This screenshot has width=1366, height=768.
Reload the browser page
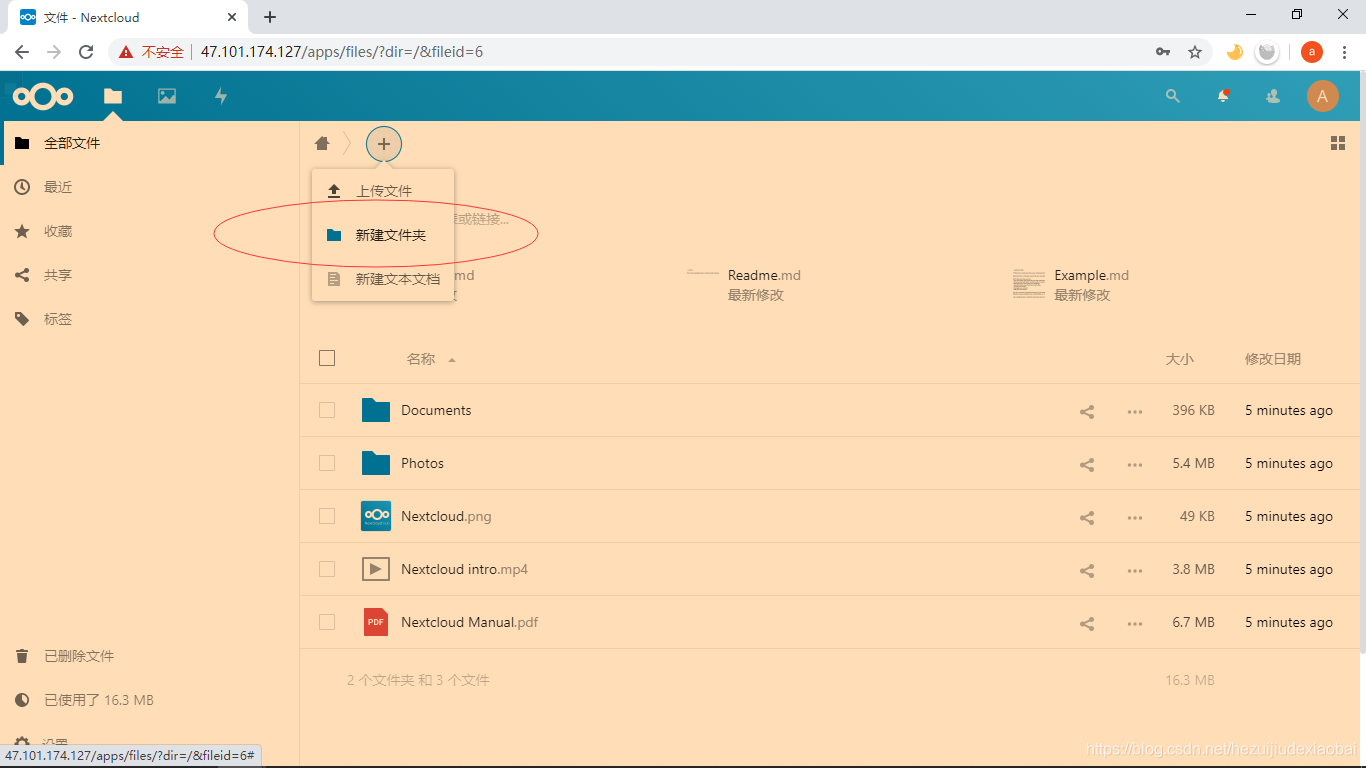(x=86, y=52)
